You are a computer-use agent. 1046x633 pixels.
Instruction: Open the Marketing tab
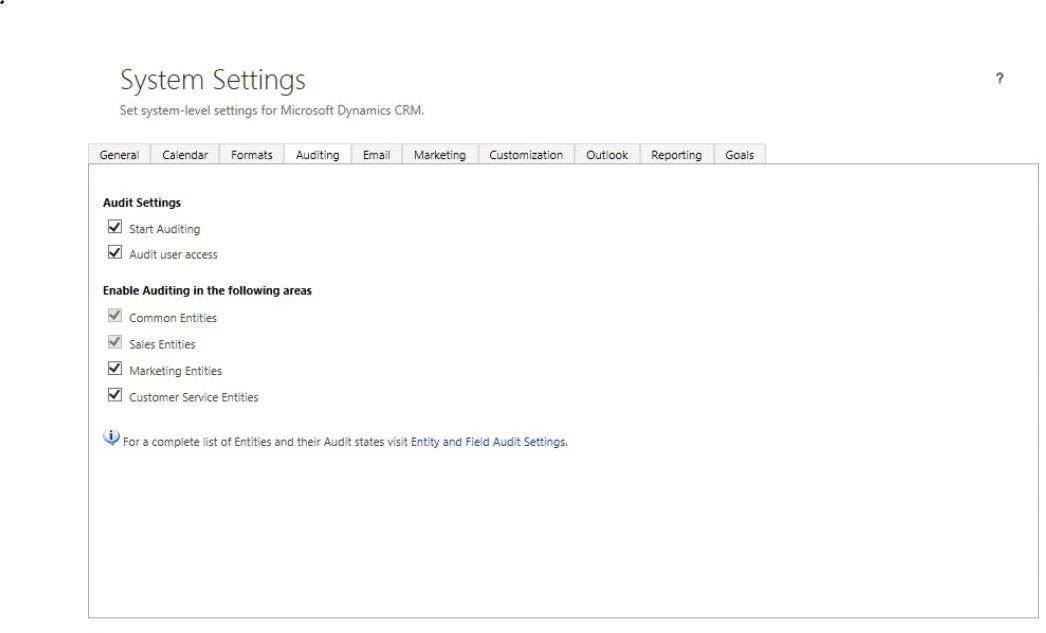click(x=440, y=155)
